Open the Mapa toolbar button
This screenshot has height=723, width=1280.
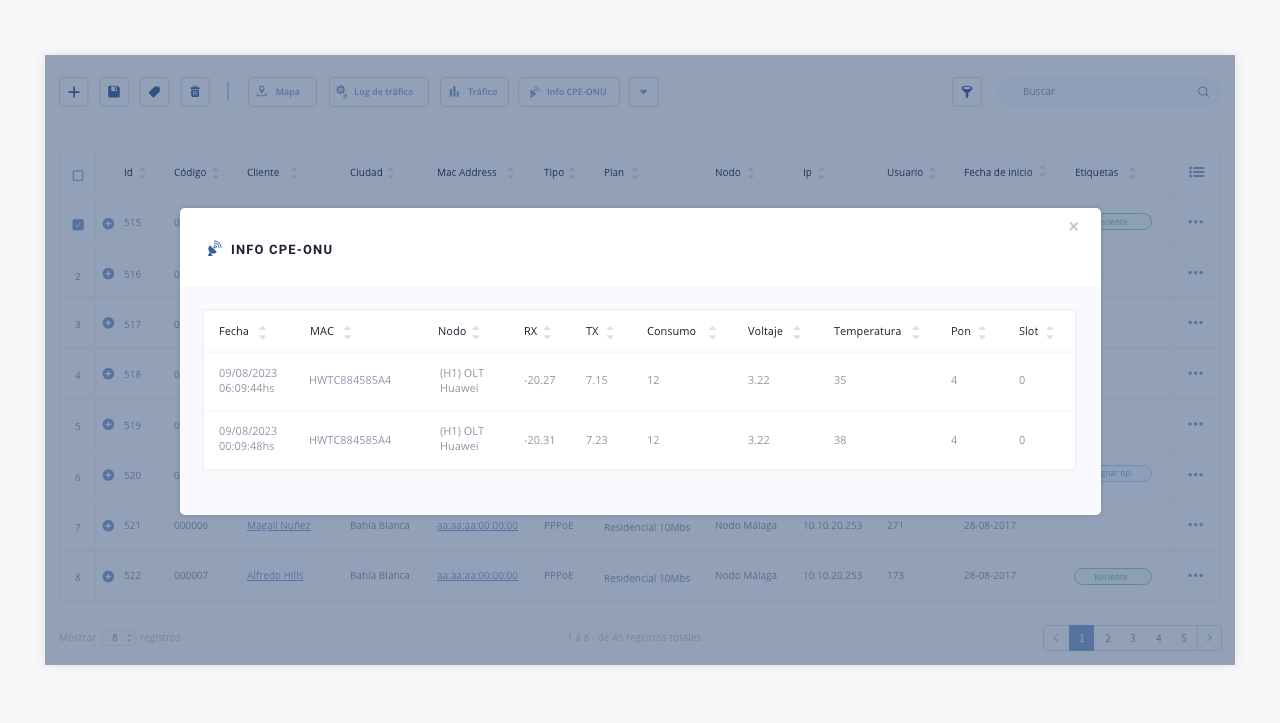[x=282, y=92]
